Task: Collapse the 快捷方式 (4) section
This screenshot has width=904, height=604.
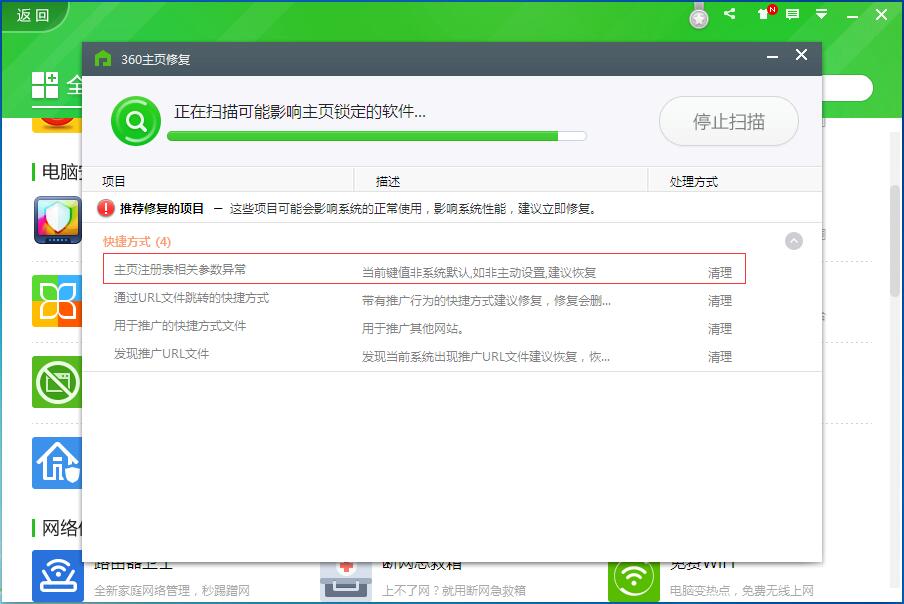Action: pyautogui.click(x=793, y=241)
